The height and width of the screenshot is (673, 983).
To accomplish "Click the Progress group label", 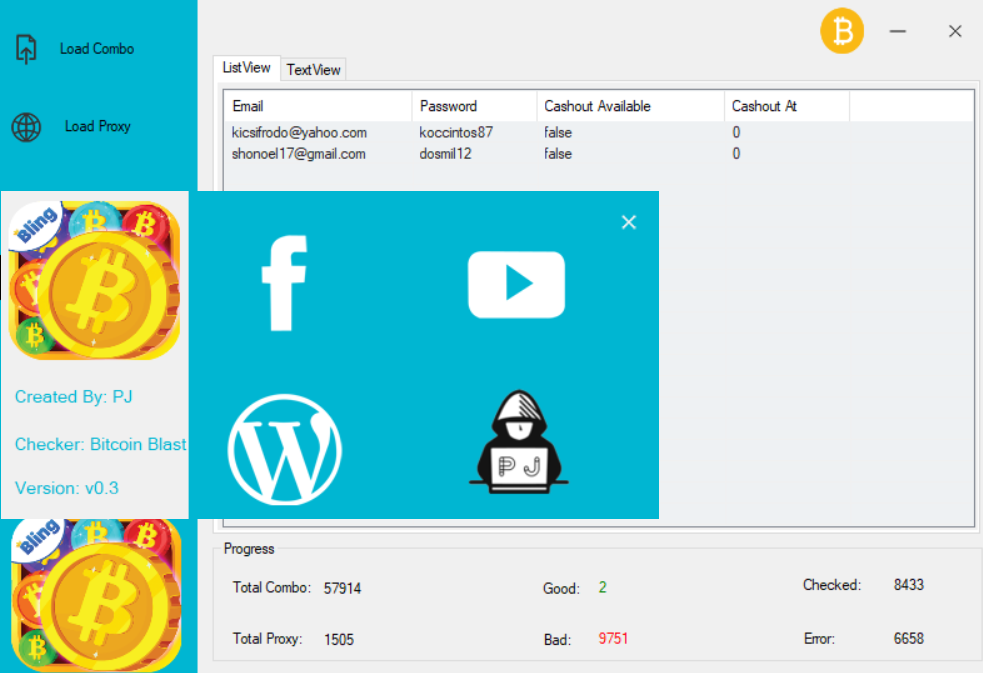I will (249, 549).
